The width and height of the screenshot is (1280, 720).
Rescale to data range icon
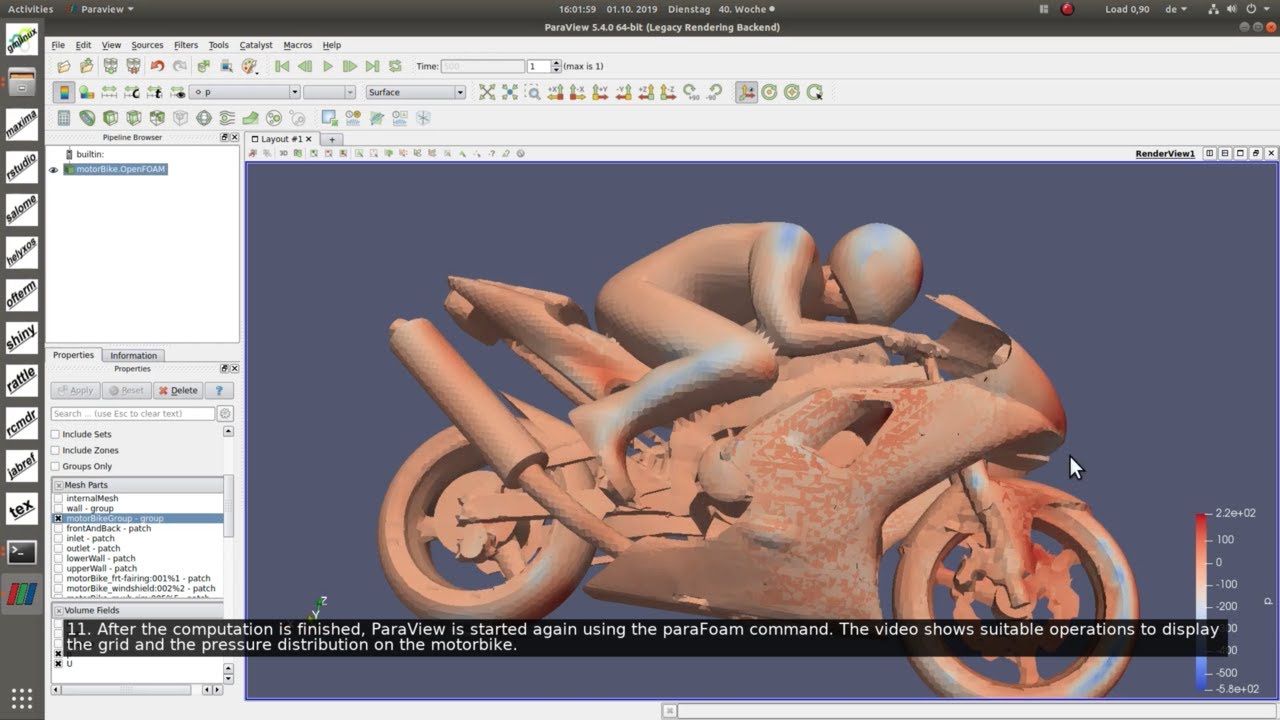click(110, 92)
